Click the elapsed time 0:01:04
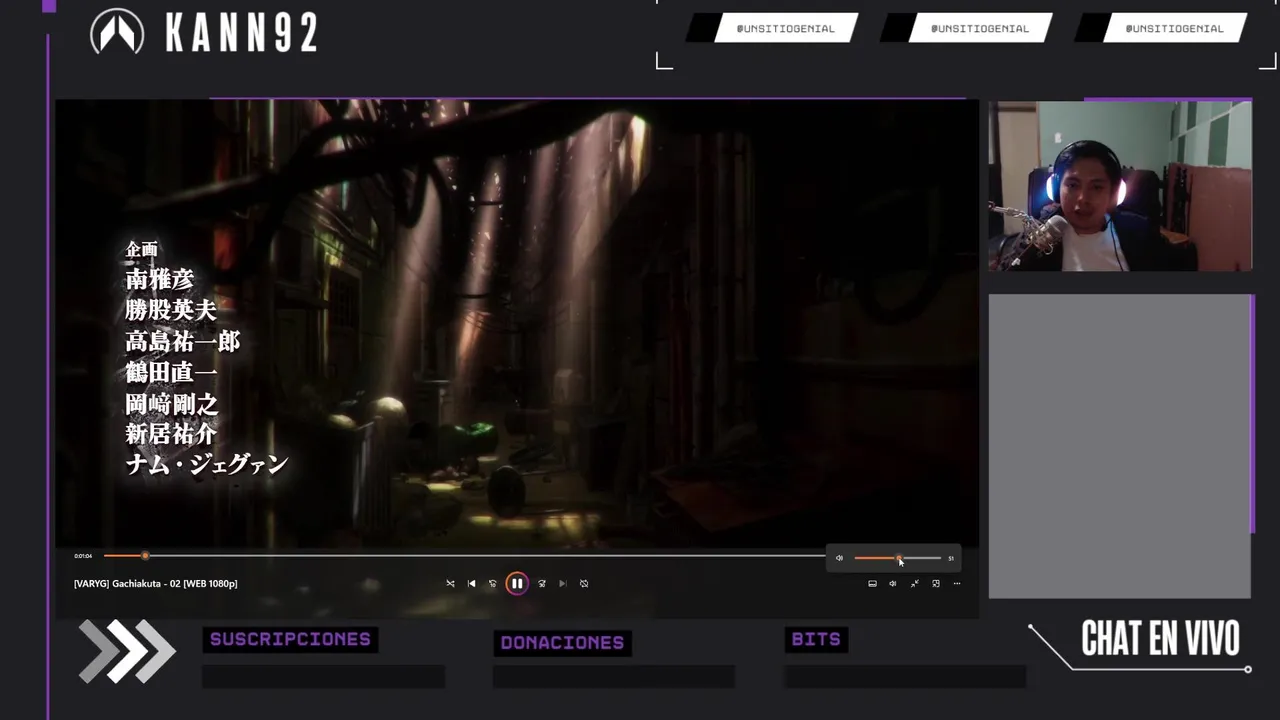This screenshot has height=720, width=1280. [x=83, y=556]
